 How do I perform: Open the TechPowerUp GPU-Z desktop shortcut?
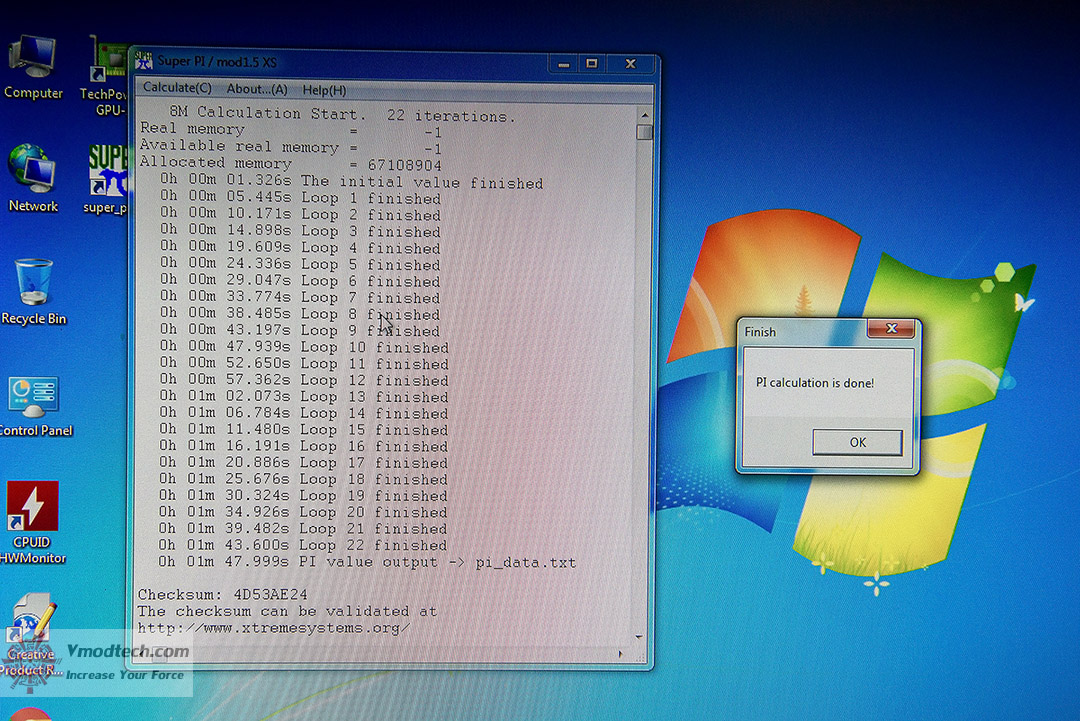point(105,76)
